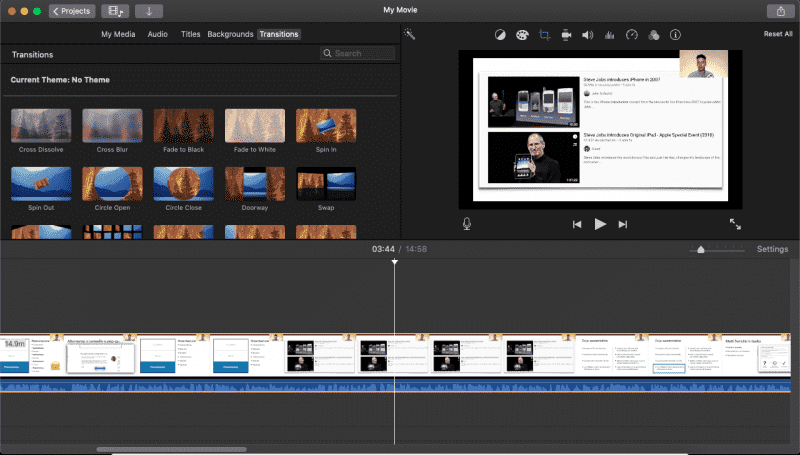Switch to the My Media tab

tap(118, 34)
